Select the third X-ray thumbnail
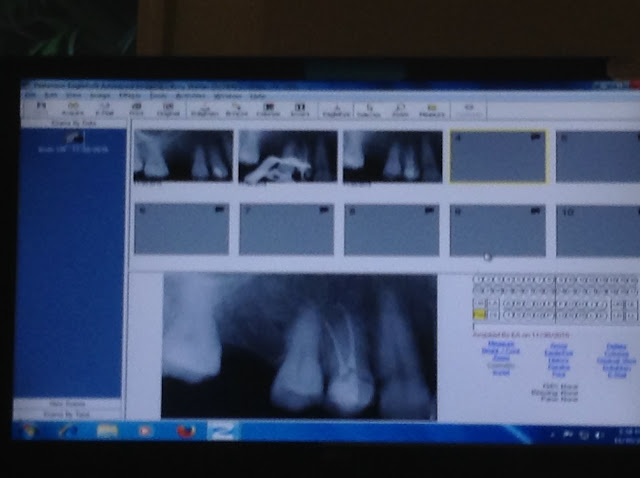This screenshot has height=478, width=640. (393, 156)
